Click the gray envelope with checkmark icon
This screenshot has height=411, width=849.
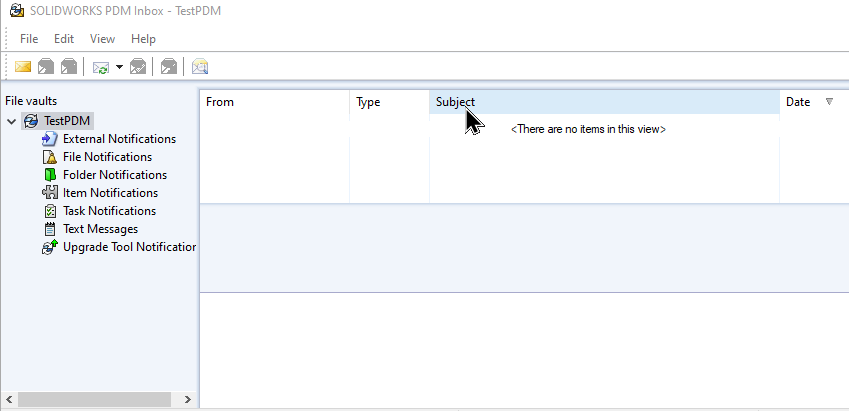pos(138,67)
